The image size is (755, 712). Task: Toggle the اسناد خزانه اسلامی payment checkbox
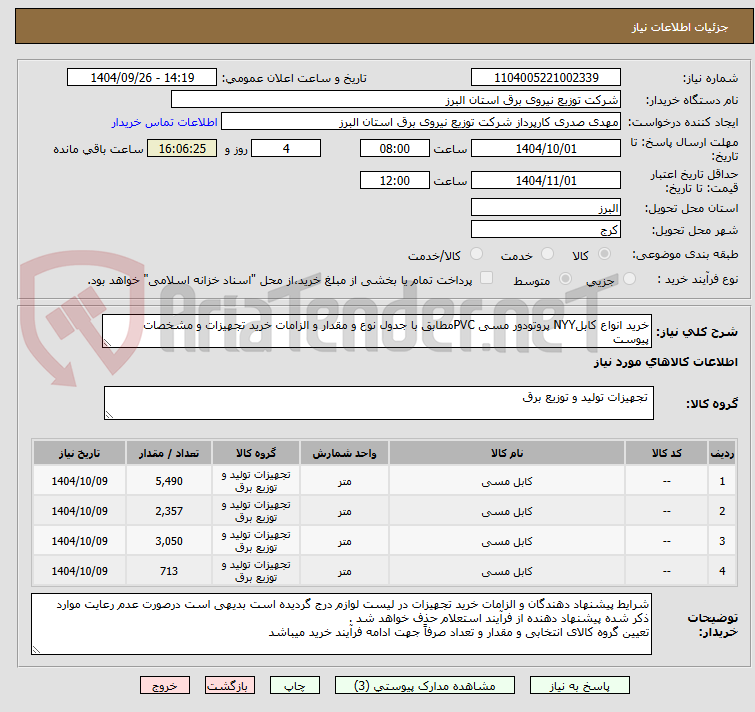pos(486,278)
